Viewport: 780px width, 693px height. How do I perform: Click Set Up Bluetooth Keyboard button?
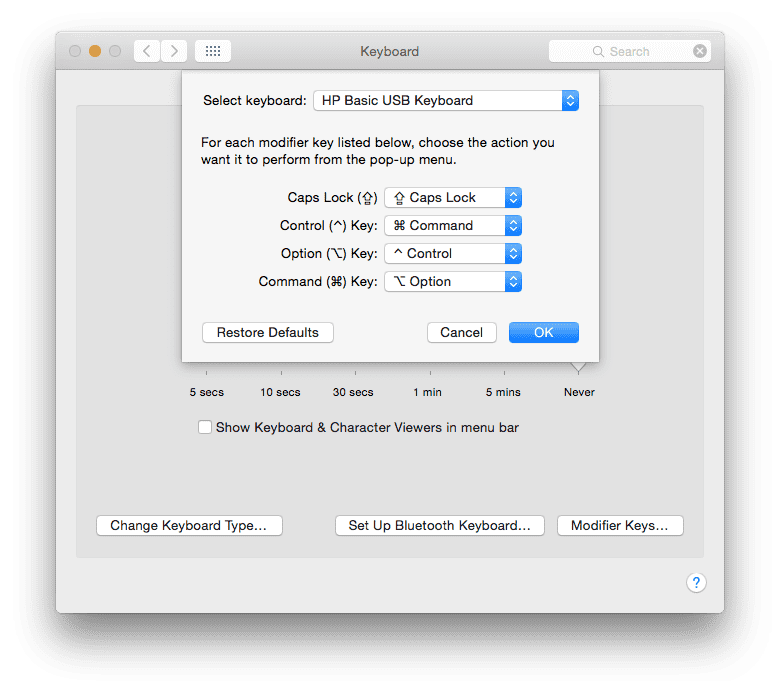(440, 525)
